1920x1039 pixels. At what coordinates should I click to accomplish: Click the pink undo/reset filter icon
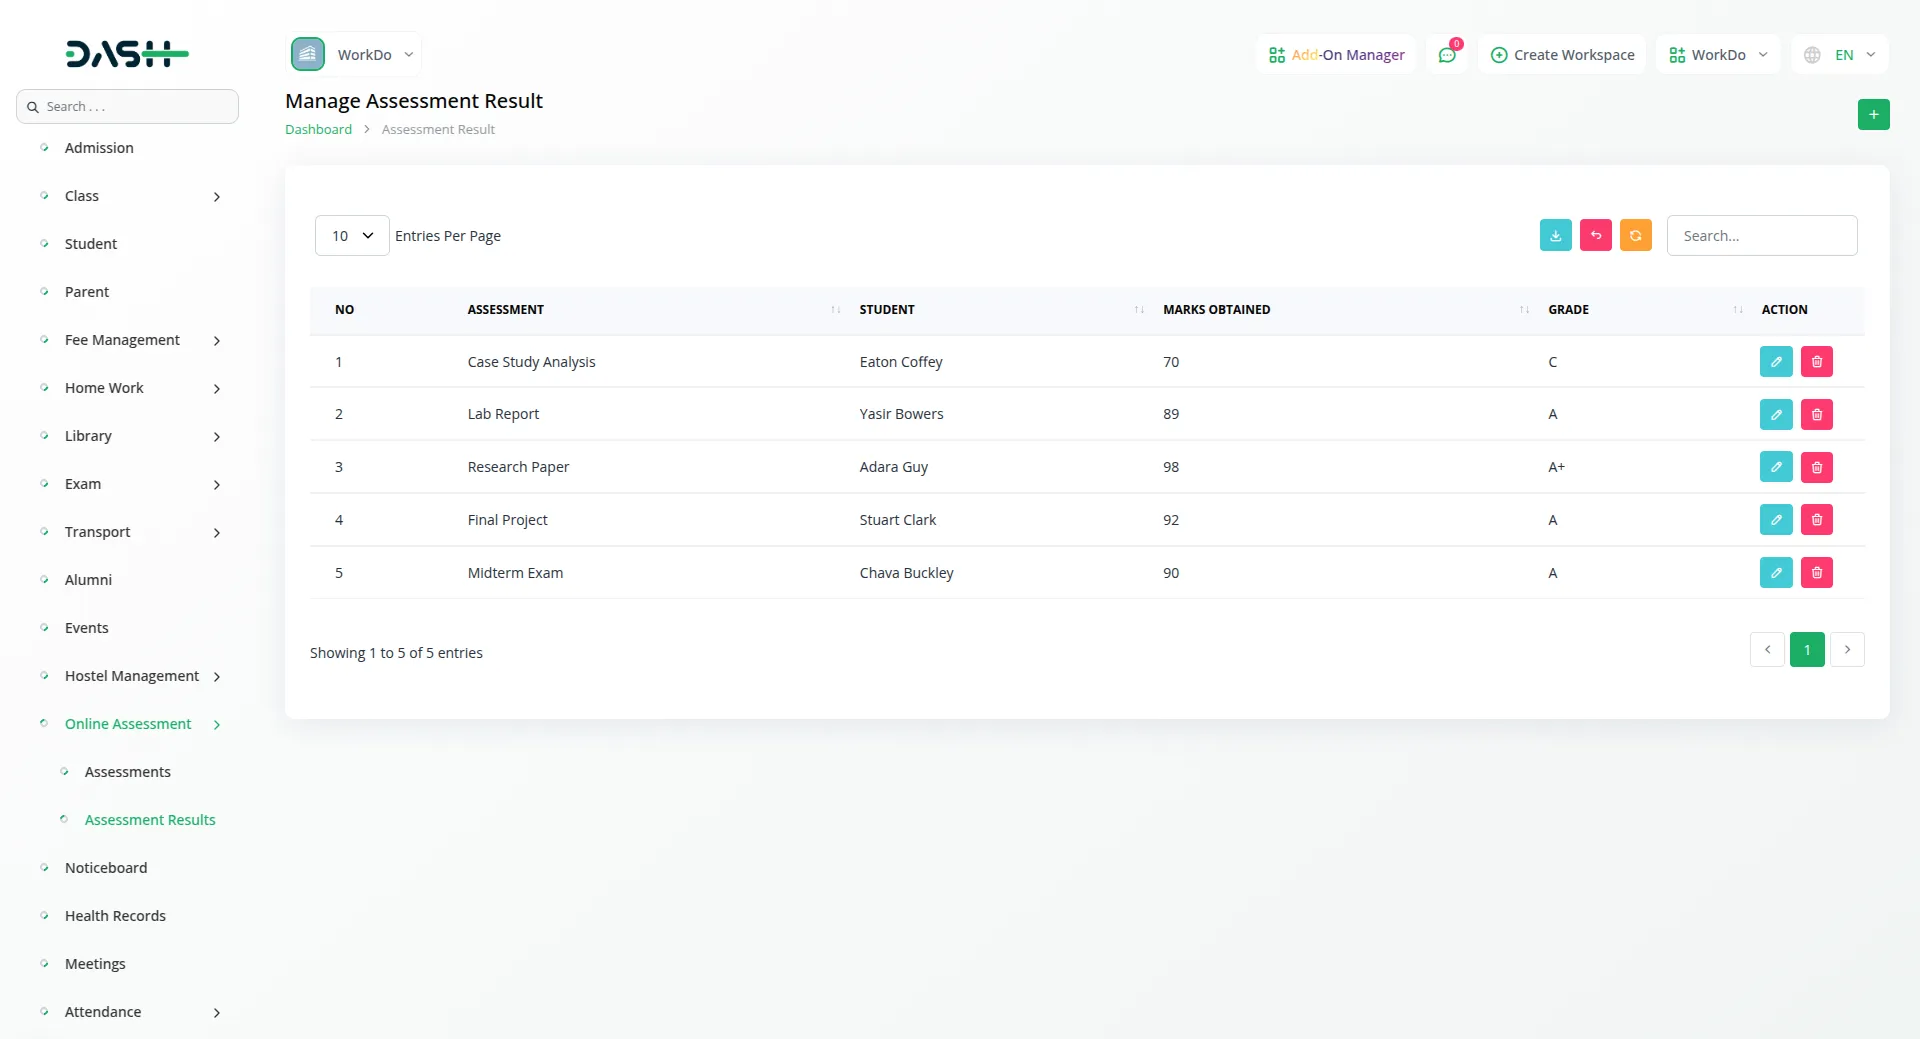point(1595,235)
